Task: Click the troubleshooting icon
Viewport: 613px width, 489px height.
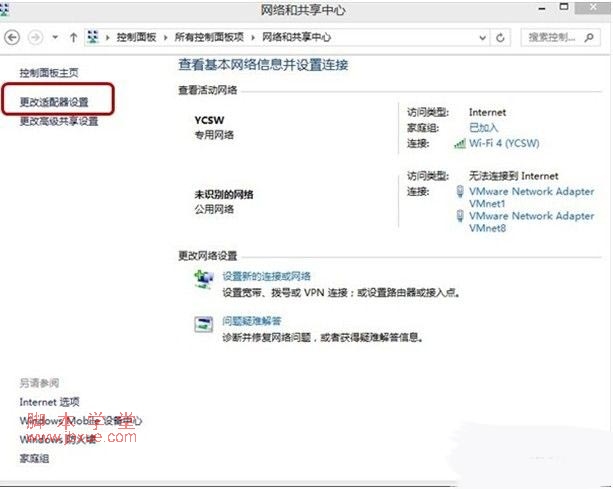Action: pyautogui.click(x=204, y=324)
